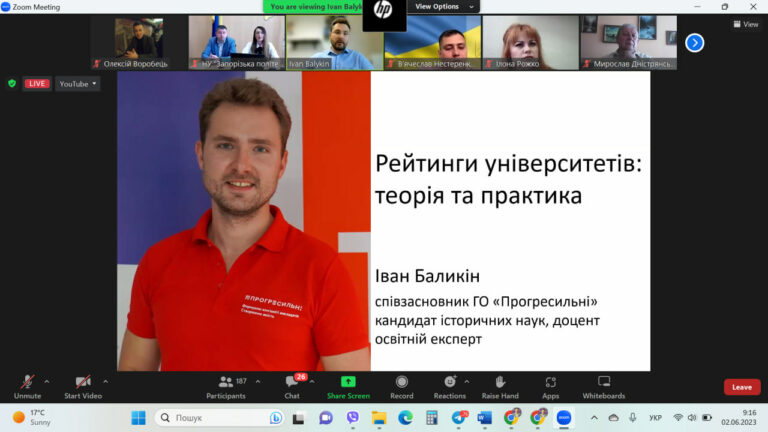Expand audio options arrow next to Unmute

47,382
